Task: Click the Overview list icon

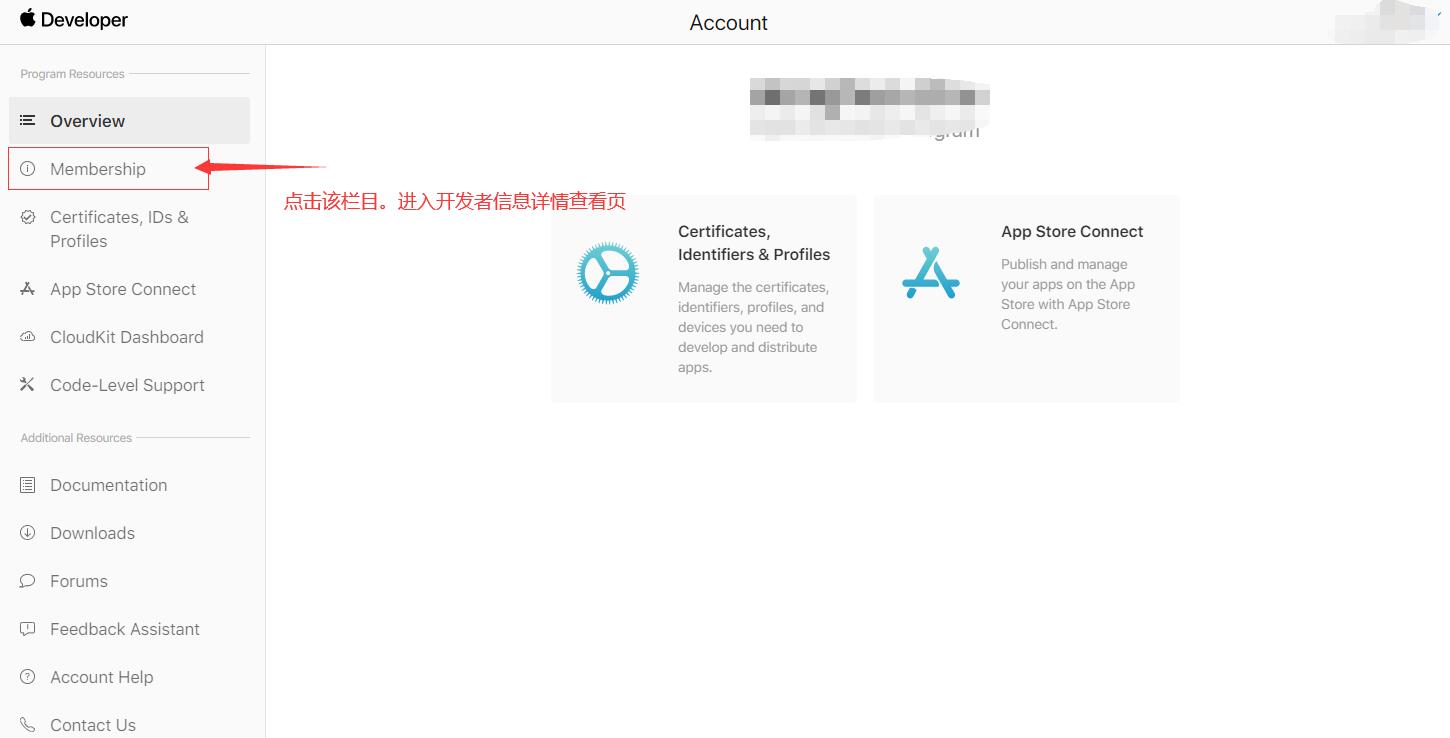Action: coord(28,121)
